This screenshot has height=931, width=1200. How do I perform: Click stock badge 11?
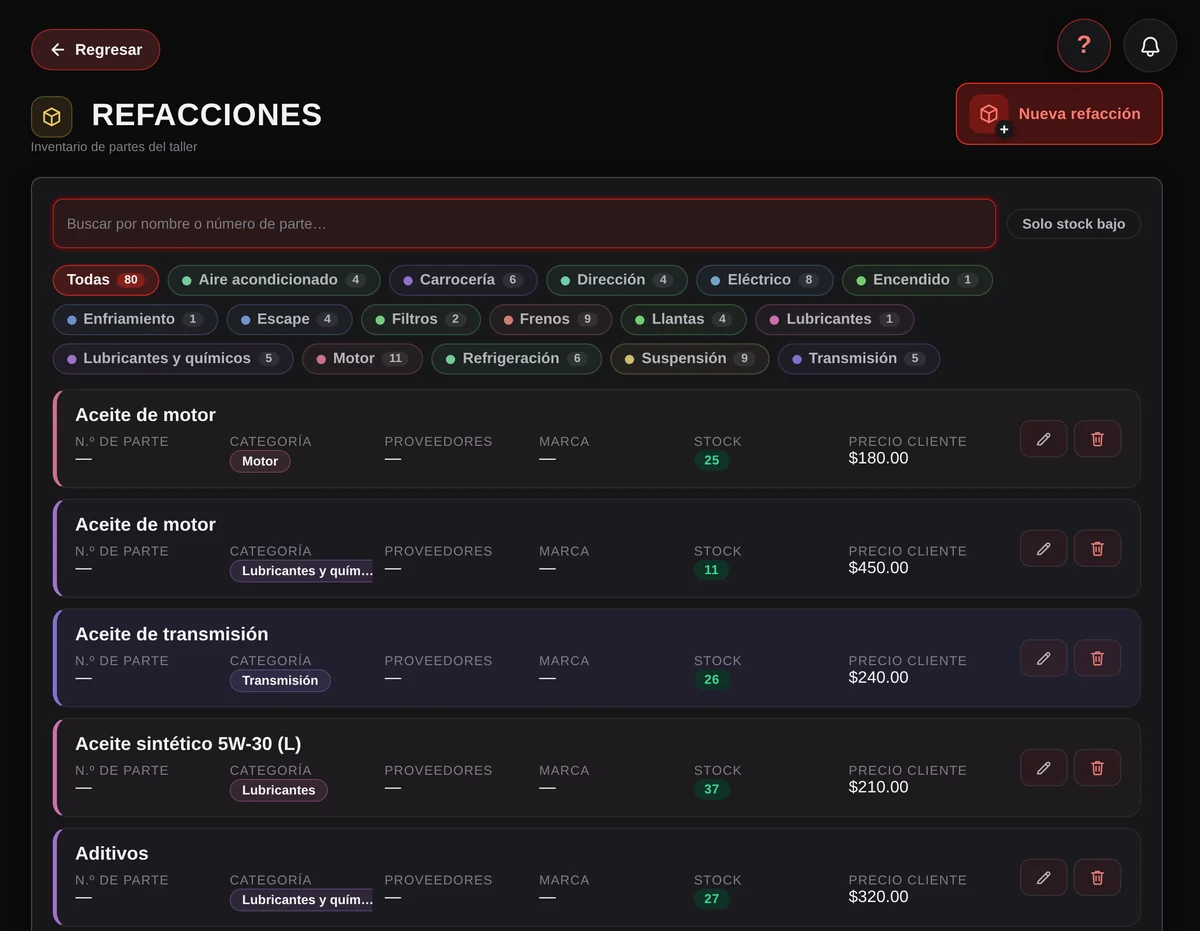tap(712, 570)
